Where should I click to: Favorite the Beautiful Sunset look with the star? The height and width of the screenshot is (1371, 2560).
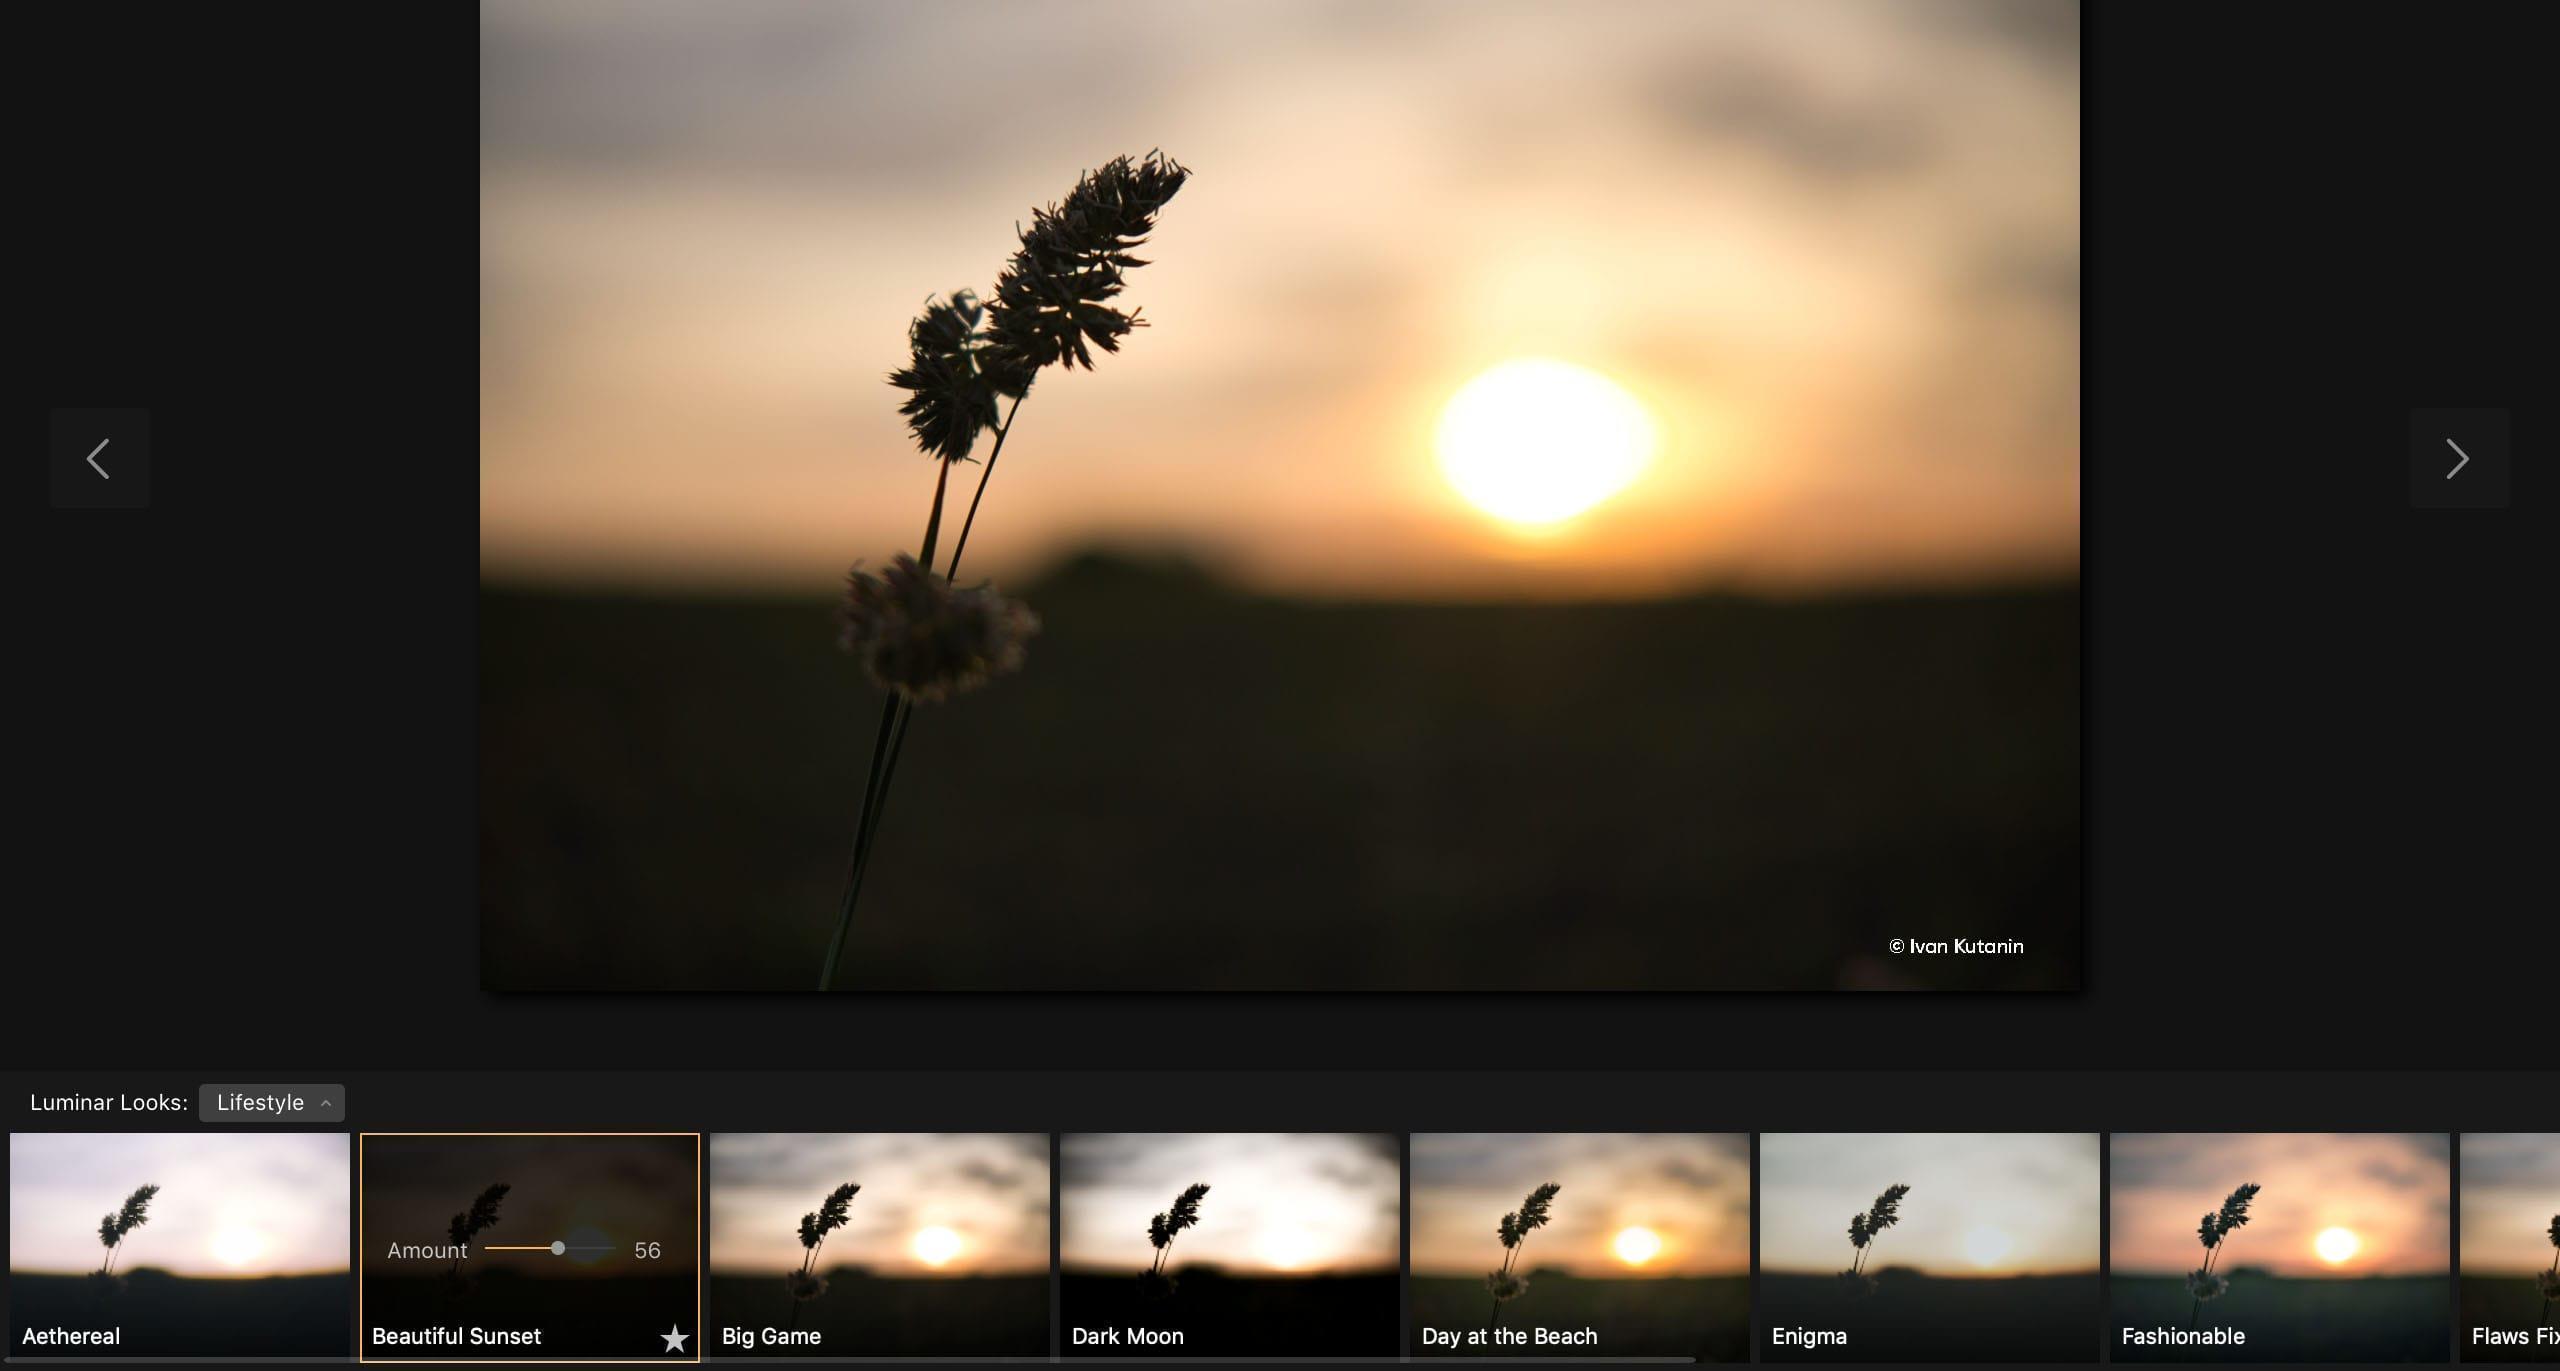click(x=675, y=1337)
